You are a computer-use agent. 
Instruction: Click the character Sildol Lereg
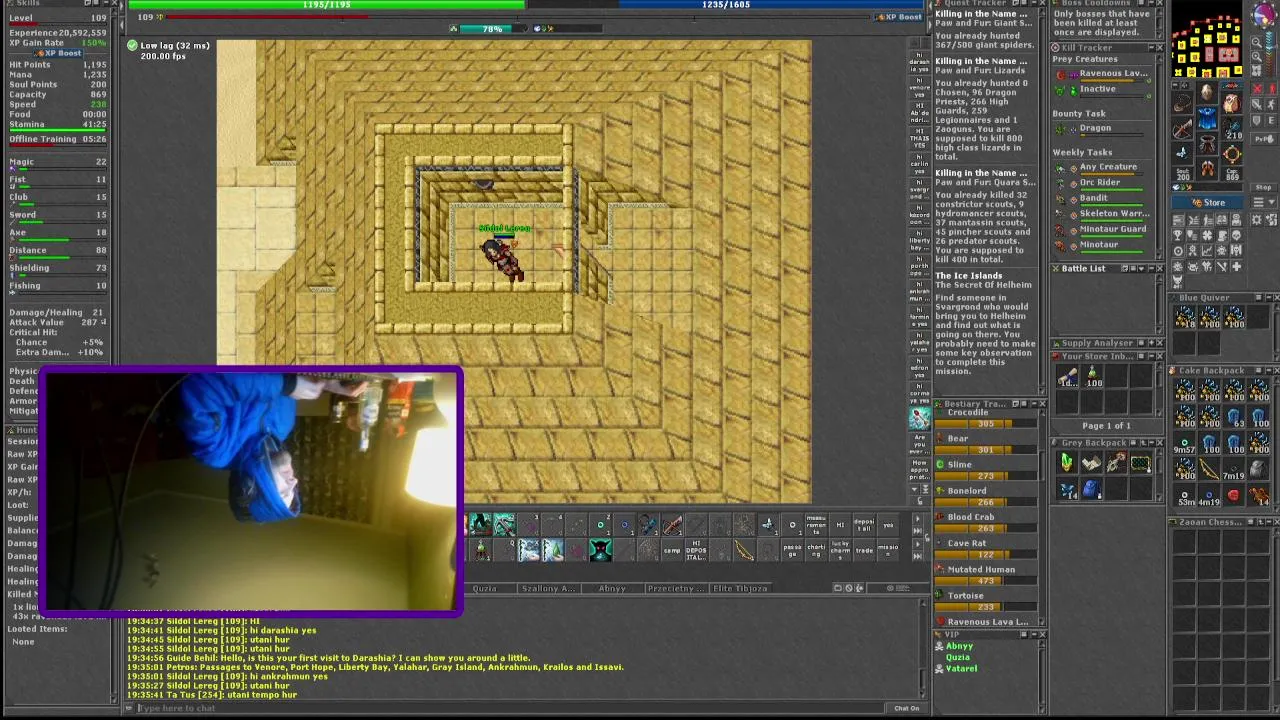[x=503, y=258]
